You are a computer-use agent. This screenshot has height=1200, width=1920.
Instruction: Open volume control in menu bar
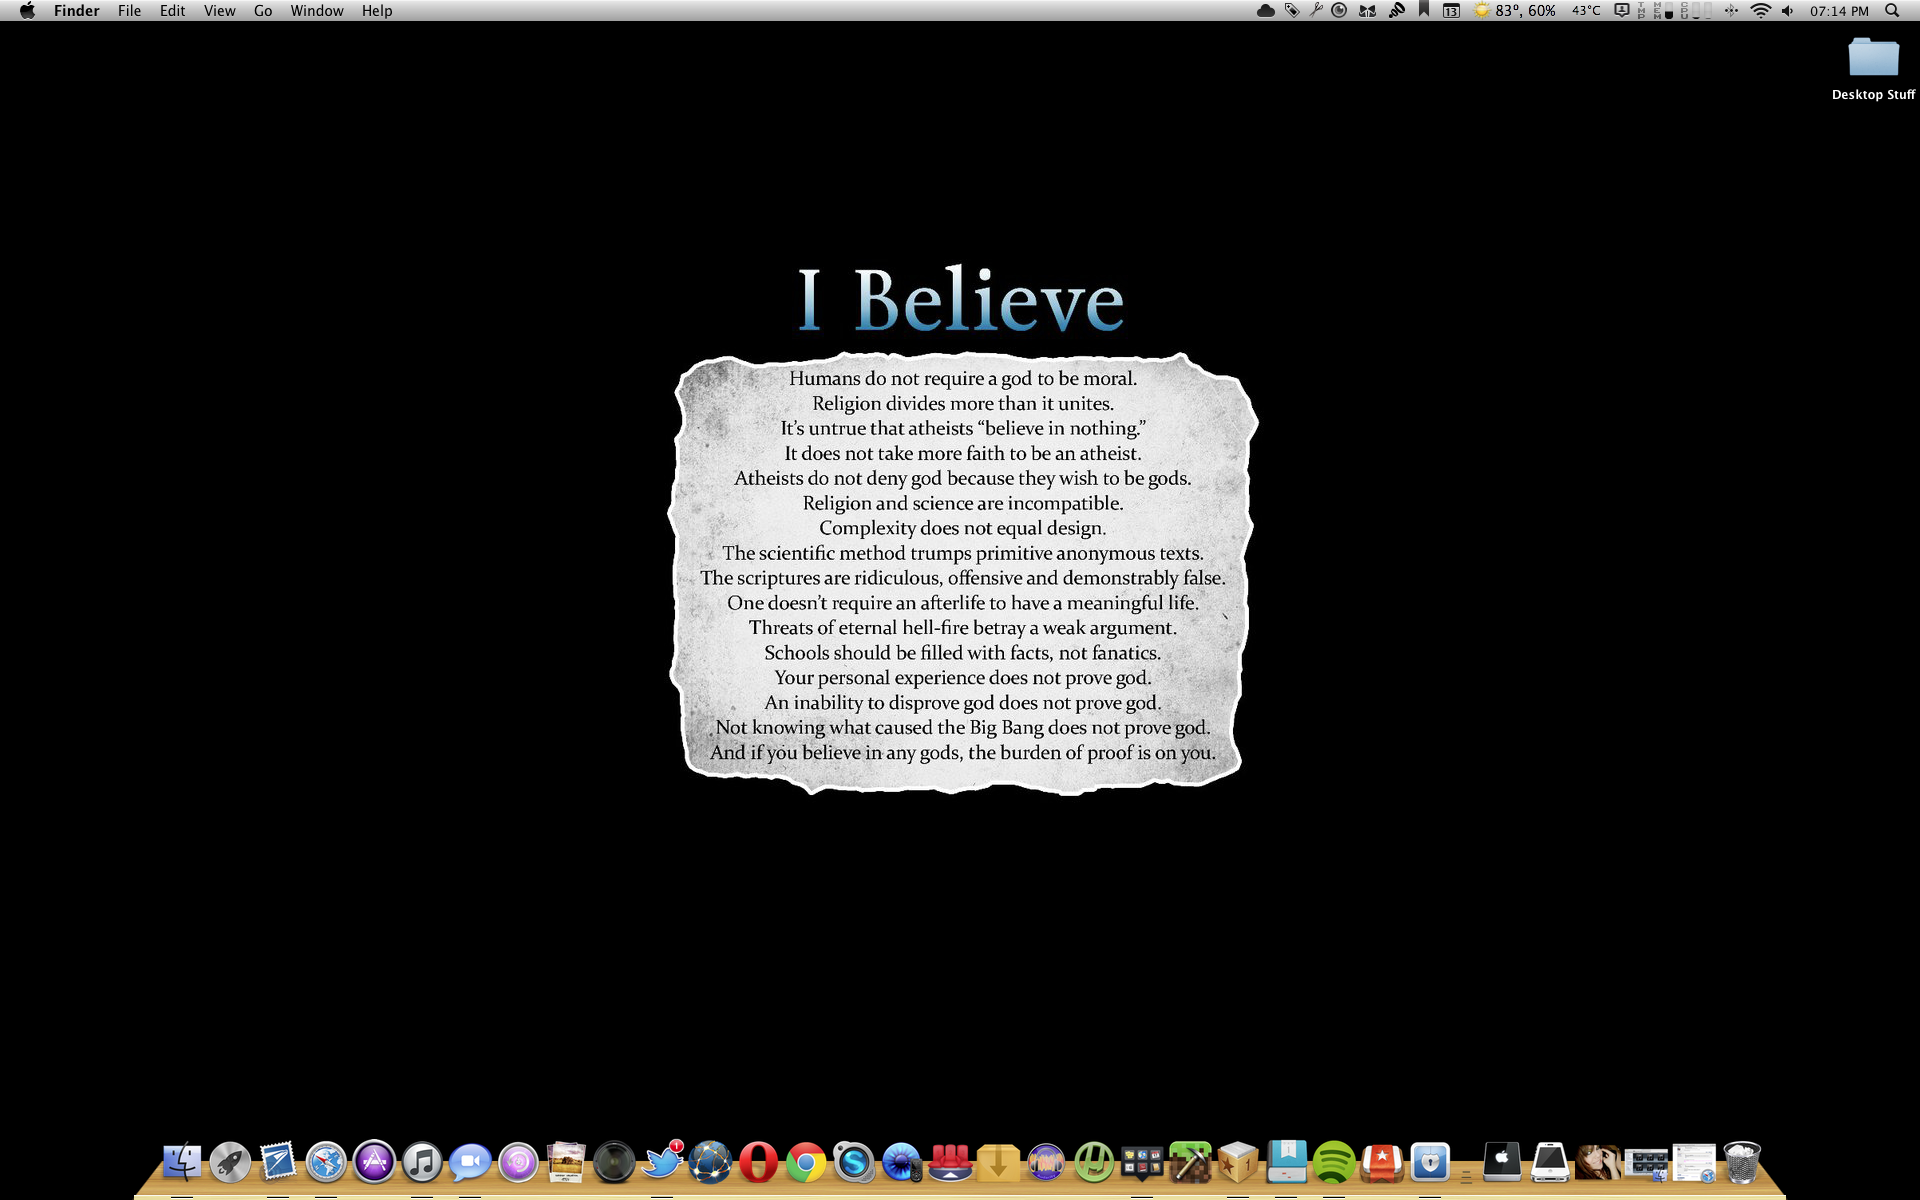point(1787,11)
